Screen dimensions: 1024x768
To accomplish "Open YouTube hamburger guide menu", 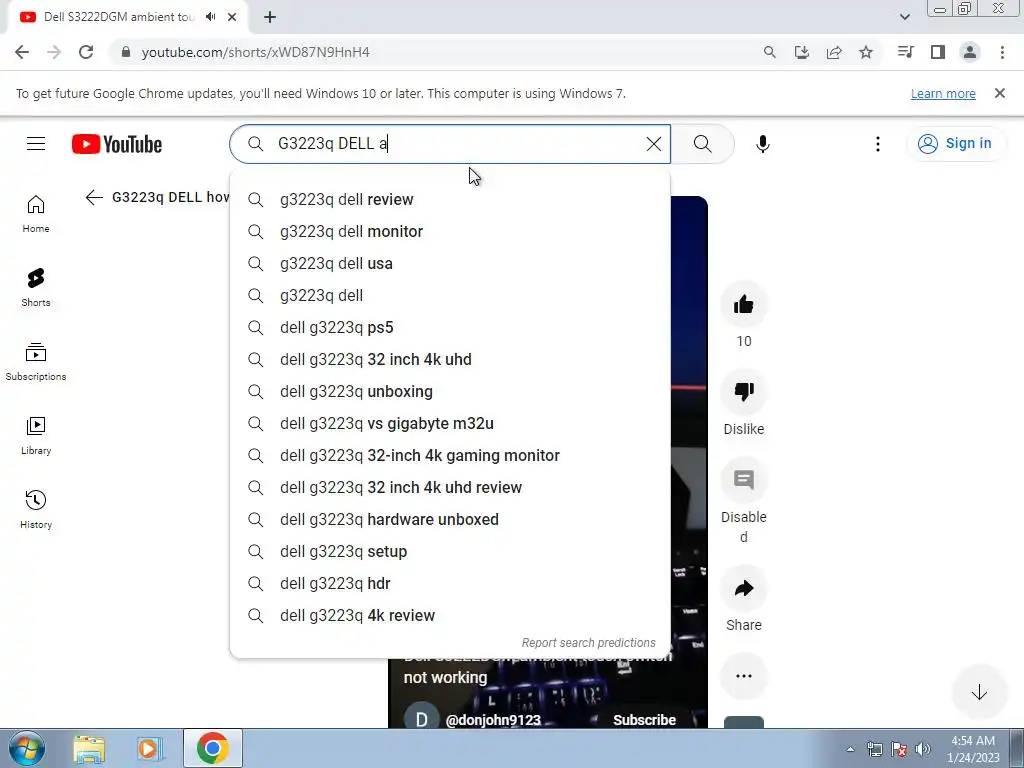I will pyautogui.click(x=36, y=144).
